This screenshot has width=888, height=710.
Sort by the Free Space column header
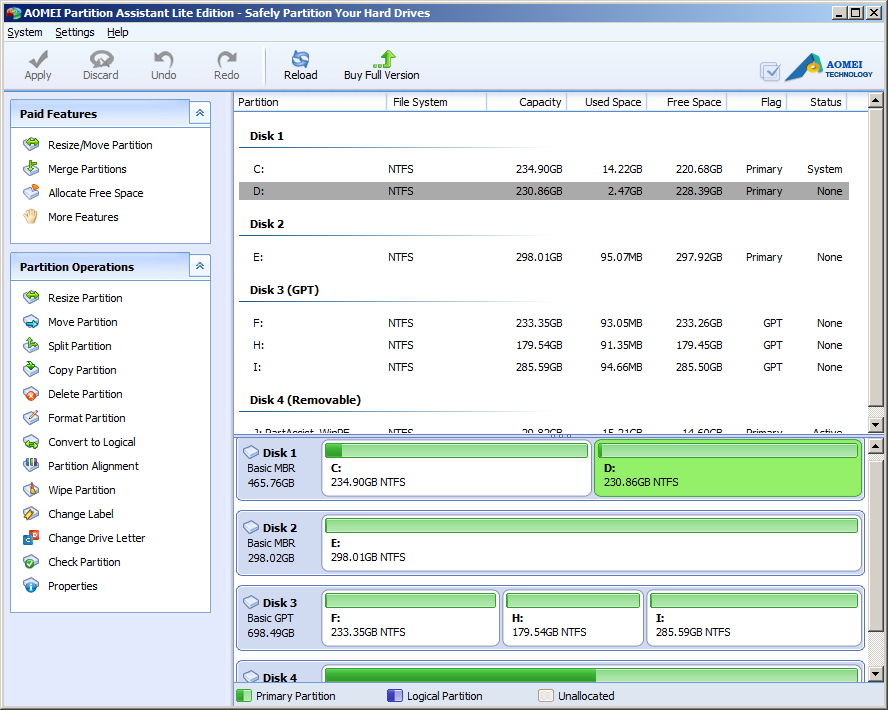[687, 102]
